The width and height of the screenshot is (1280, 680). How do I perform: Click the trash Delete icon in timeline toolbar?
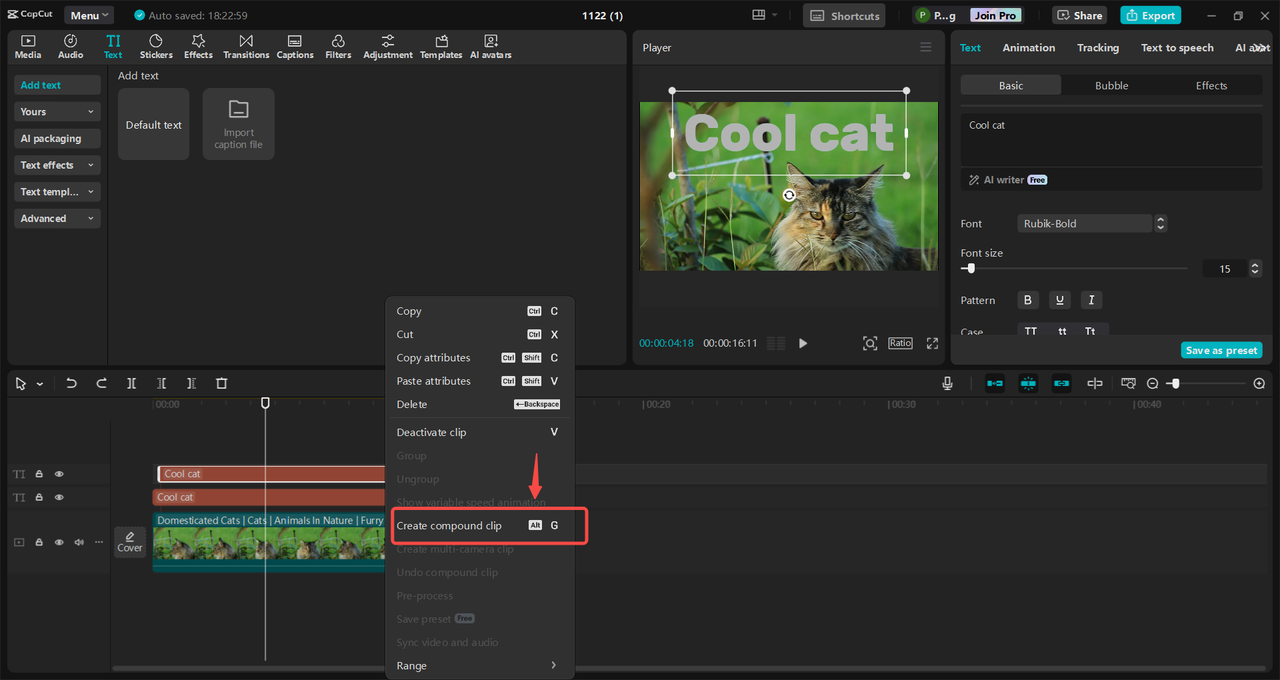coord(222,383)
